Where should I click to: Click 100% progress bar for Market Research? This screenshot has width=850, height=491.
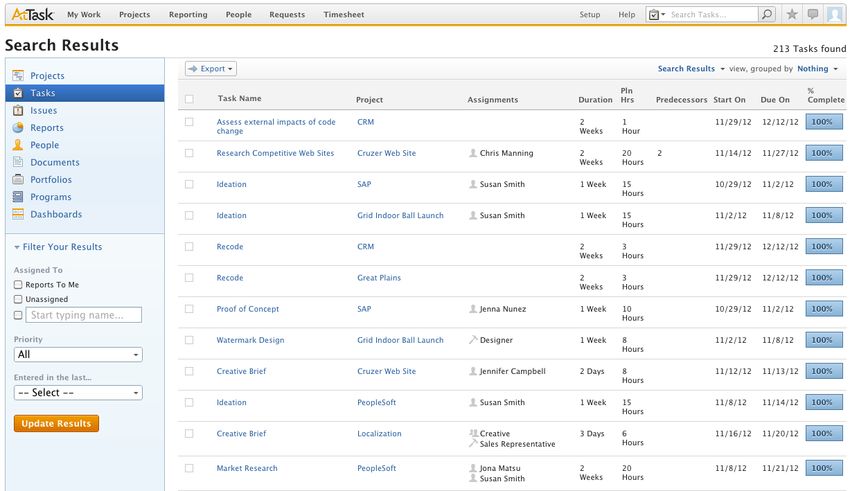click(x=824, y=468)
